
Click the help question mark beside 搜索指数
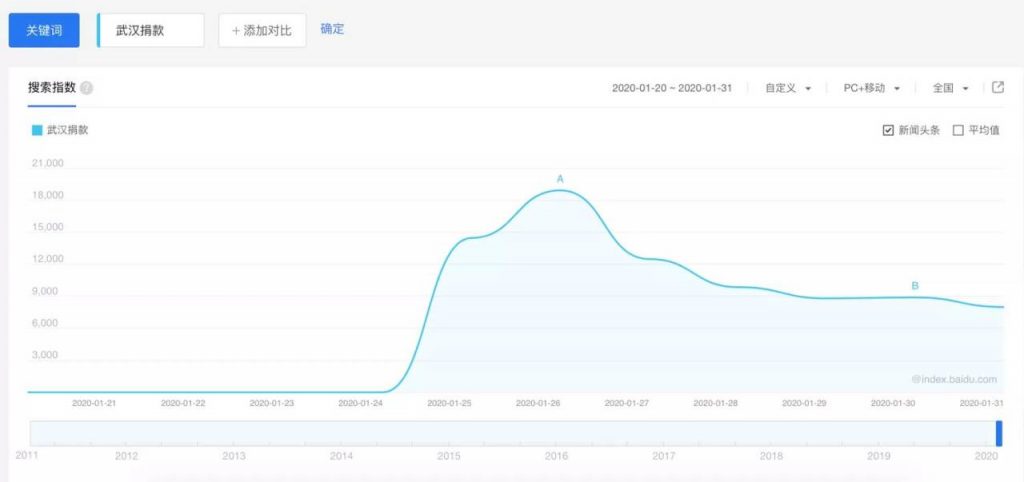(87, 88)
